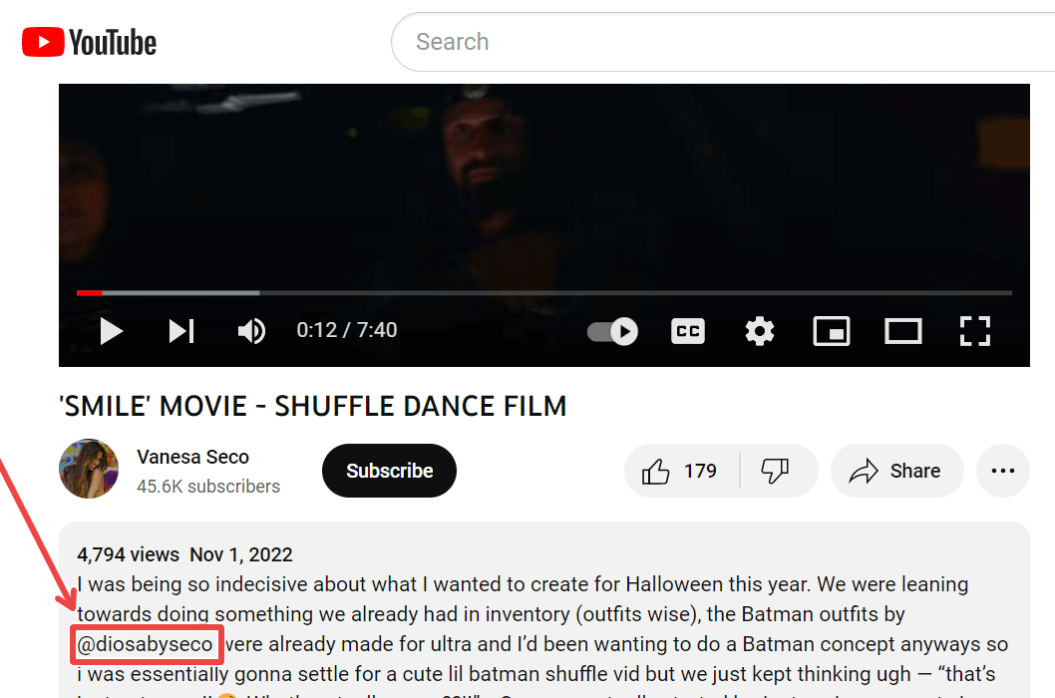Enable theater mode
The width and height of the screenshot is (1055, 698).
coord(903,331)
